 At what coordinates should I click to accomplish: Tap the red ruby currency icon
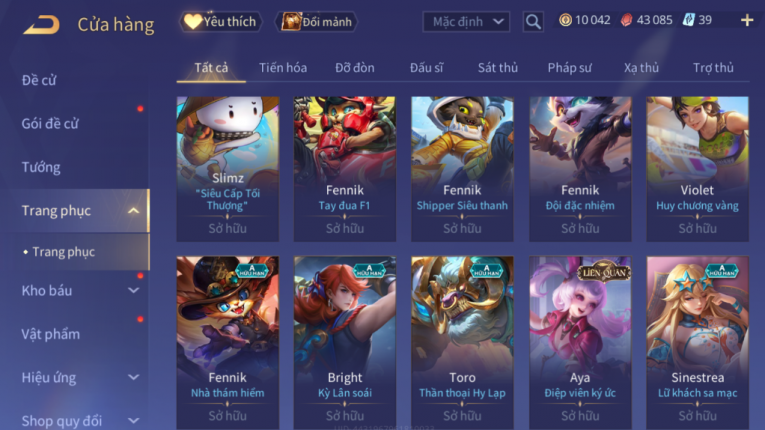(x=626, y=20)
